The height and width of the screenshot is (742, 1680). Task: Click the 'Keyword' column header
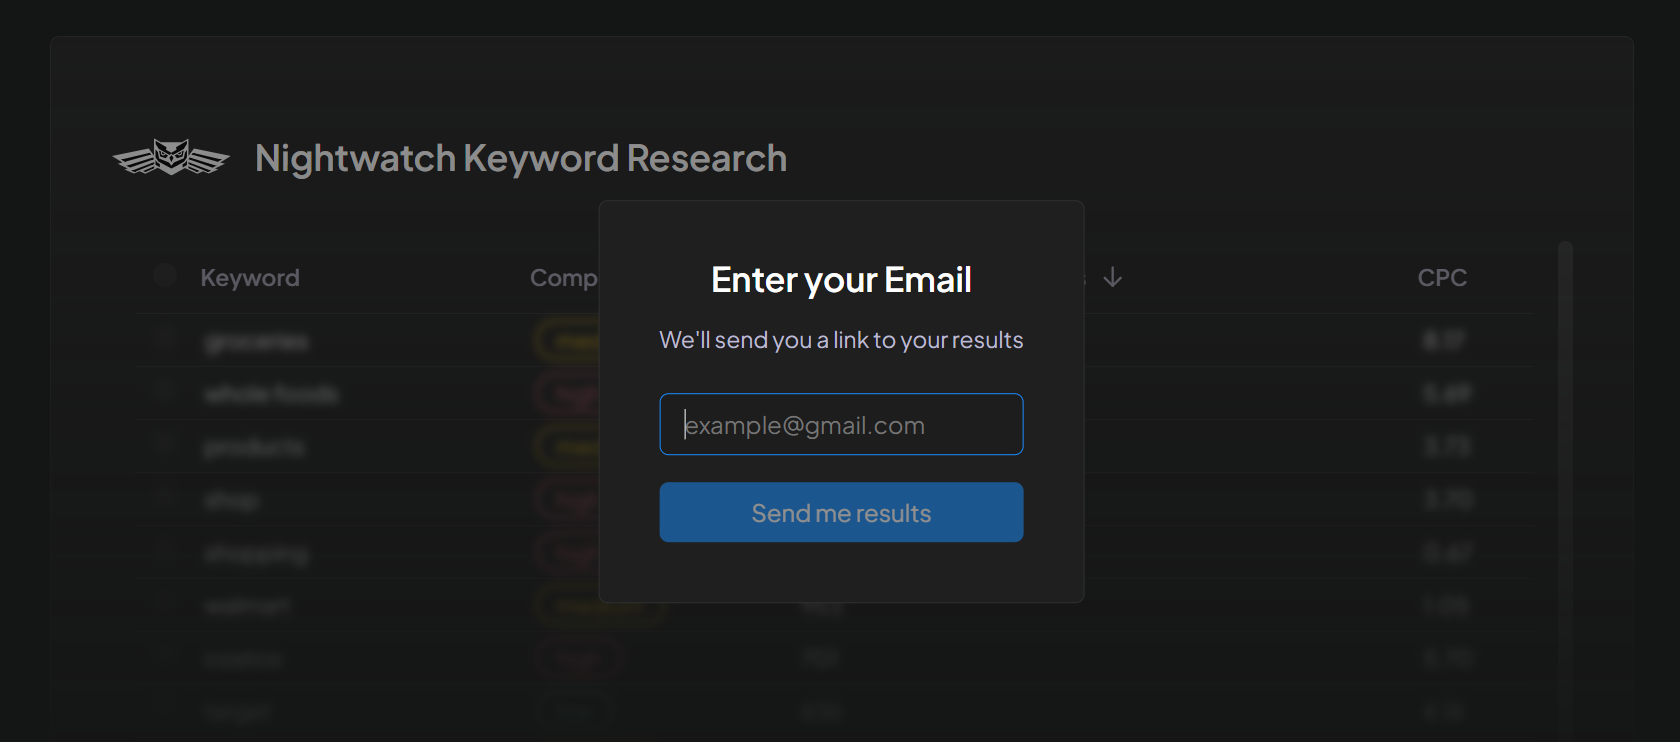251,277
